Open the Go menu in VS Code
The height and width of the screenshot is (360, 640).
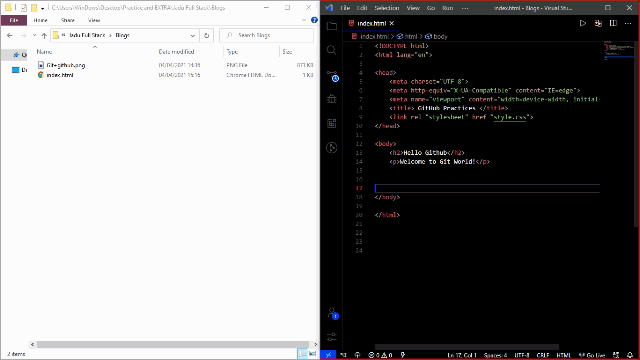pos(431,8)
